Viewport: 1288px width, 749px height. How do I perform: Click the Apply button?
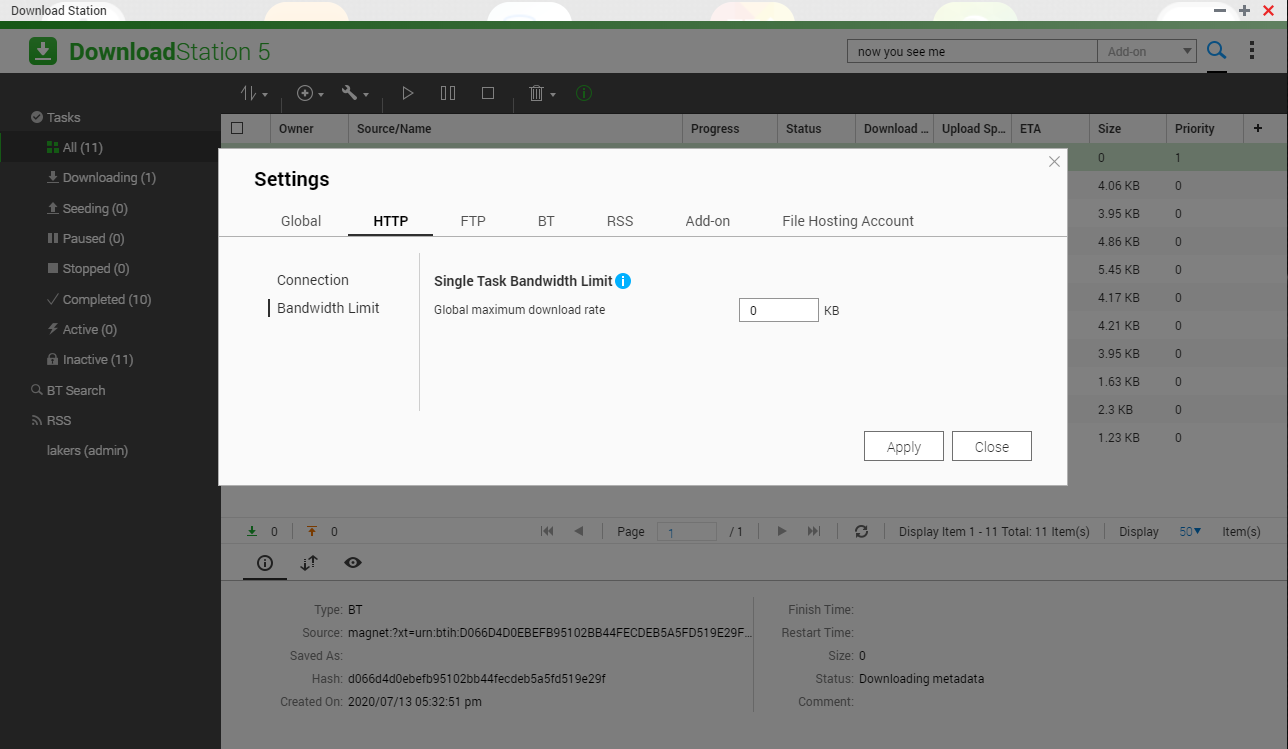click(904, 446)
